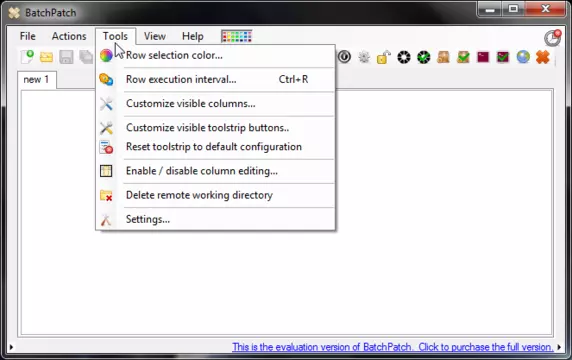Open the Actions menu
Screen dimensions: 572x360
pos(69,36)
